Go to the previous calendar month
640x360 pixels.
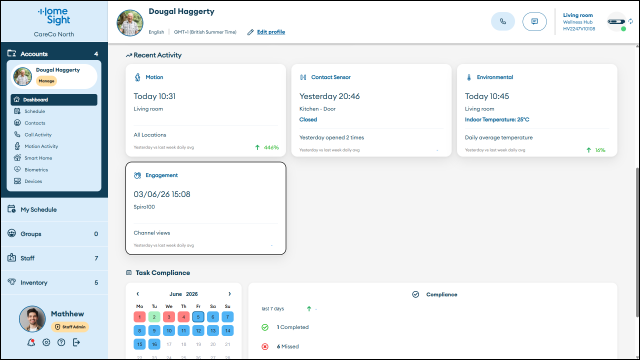click(138, 294)
